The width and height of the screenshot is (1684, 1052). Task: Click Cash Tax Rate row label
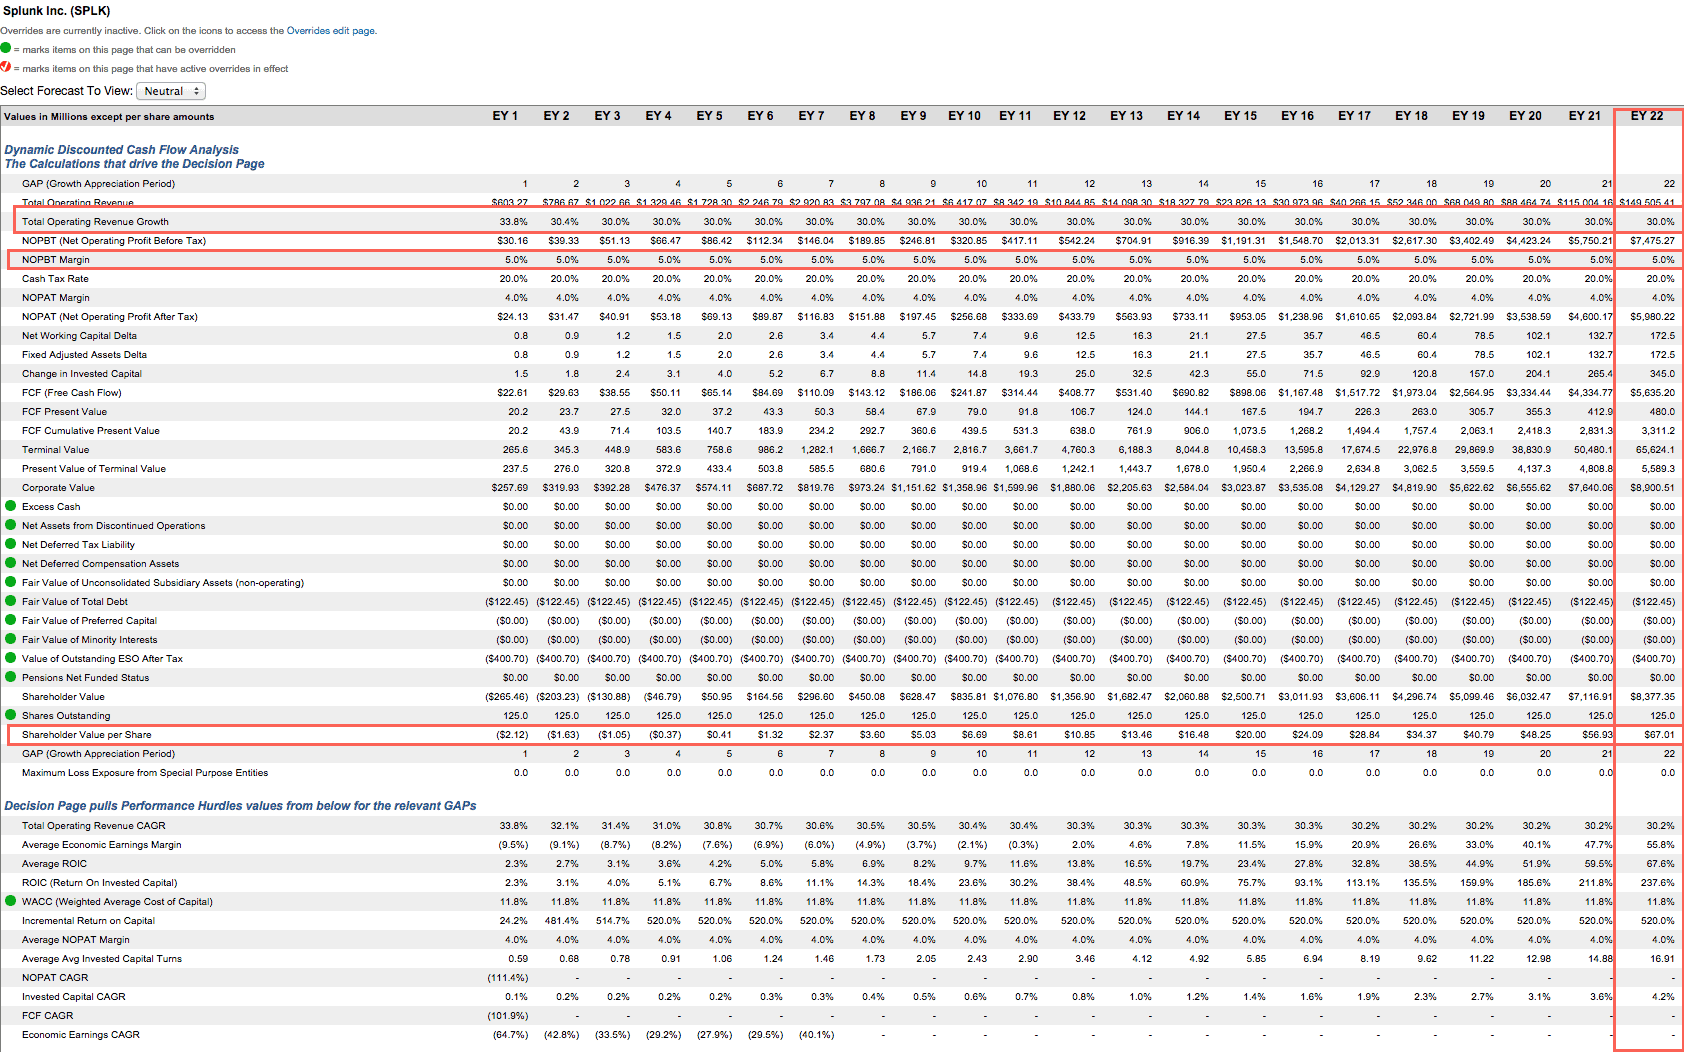click(x=55, y=279)
